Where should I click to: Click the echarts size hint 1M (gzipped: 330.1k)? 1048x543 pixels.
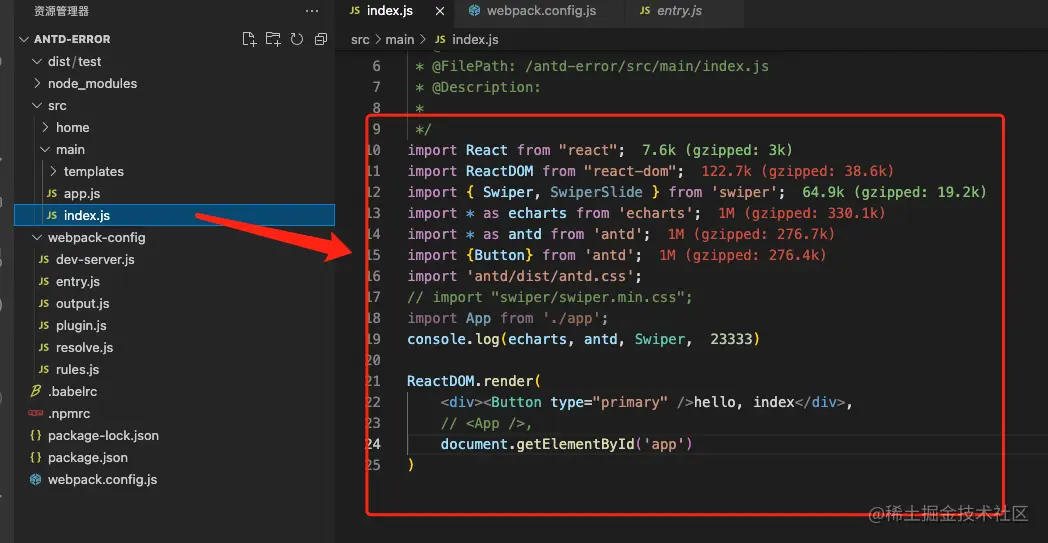pos(802,213)
